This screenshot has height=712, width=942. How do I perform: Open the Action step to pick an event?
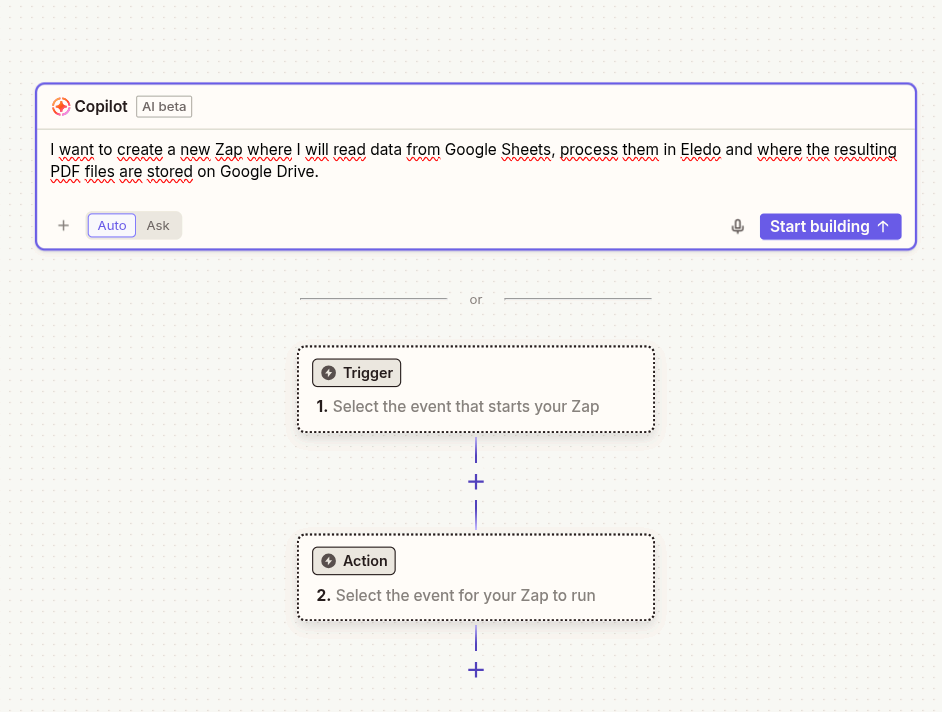coord(476,577)
